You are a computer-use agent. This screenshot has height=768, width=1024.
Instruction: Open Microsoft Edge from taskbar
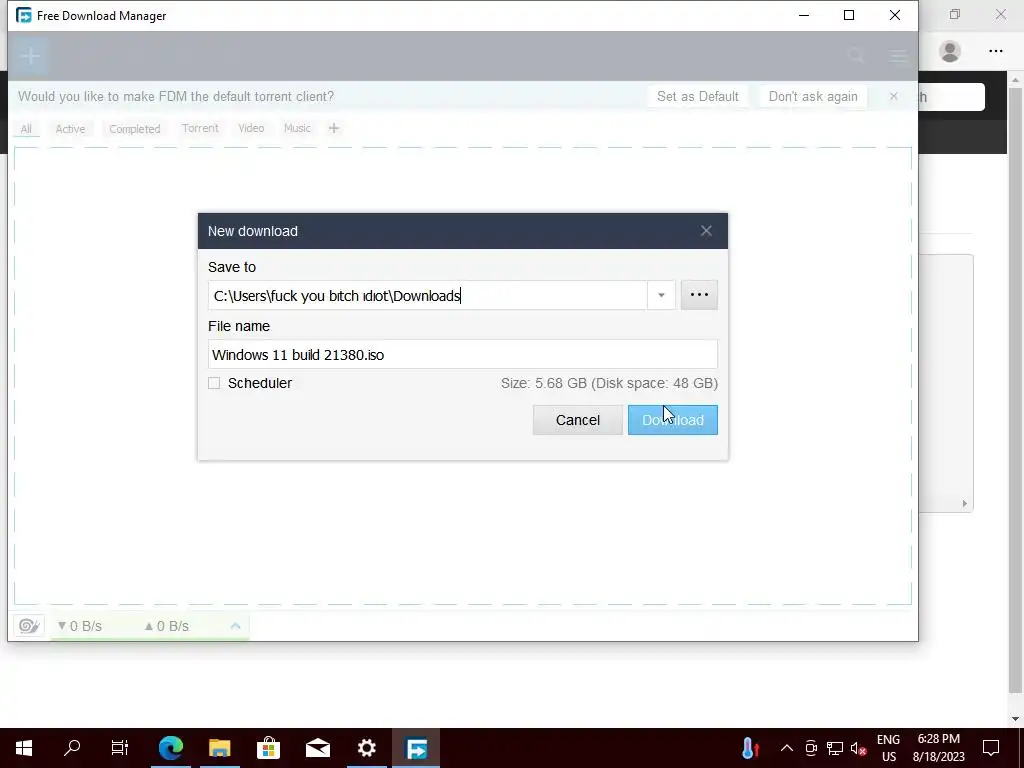pos(170,748)
